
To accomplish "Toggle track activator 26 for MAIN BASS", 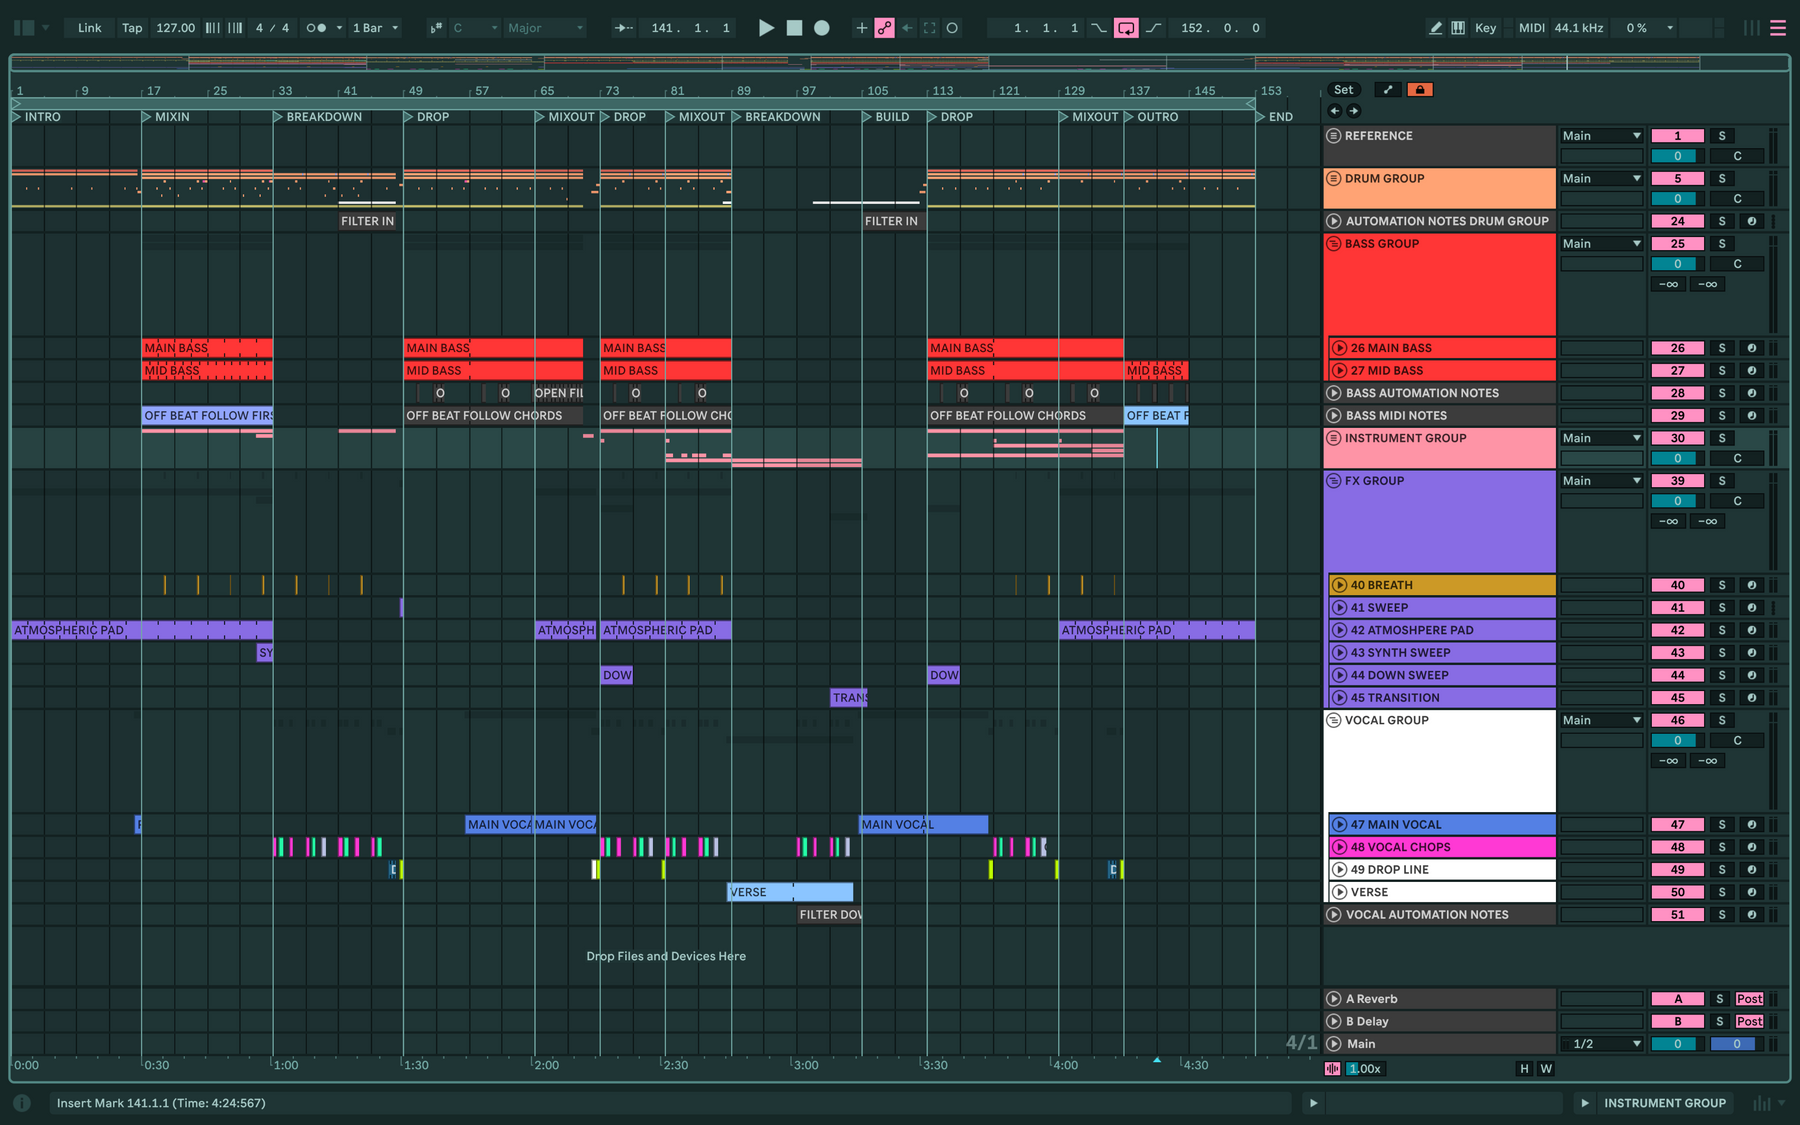I will (x=1677, y=348).
